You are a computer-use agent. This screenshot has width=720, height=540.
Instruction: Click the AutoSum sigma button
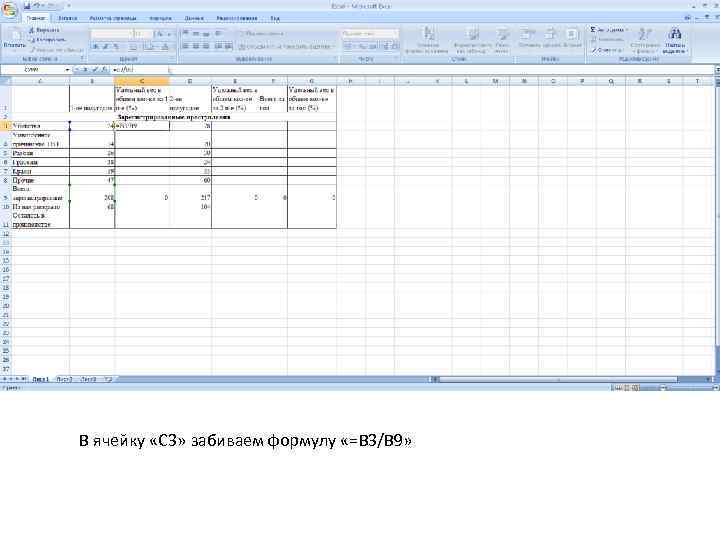(x=607, y=30)
